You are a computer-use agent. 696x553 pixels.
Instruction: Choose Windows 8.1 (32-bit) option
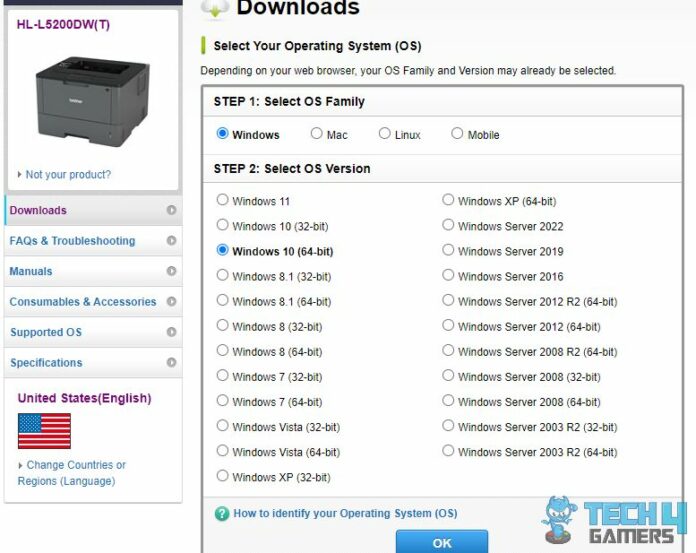(222, 275)
